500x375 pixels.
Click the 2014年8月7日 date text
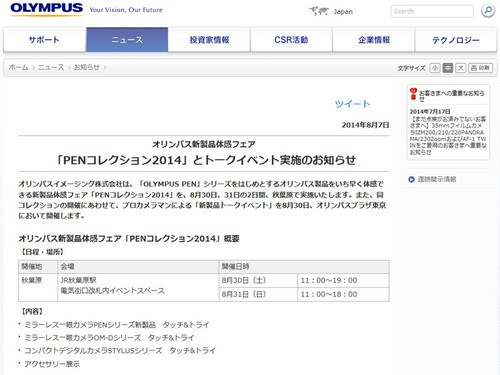(365, 125)
